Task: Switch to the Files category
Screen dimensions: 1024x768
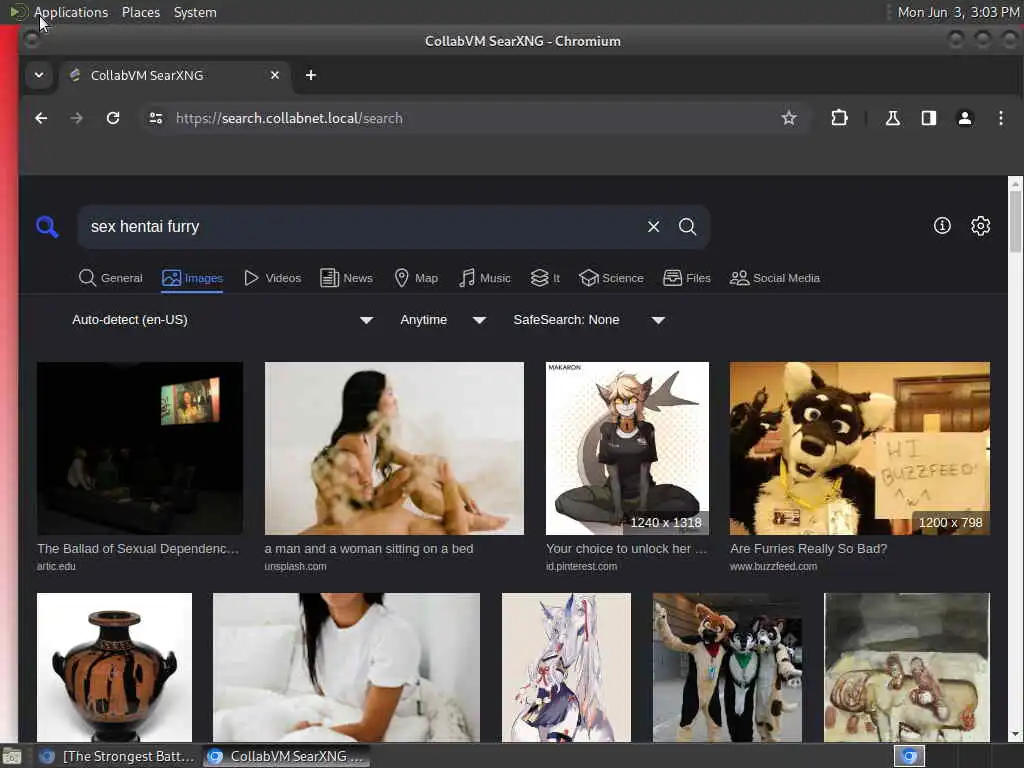Action: pyautogui.click(x=686, y=278)
